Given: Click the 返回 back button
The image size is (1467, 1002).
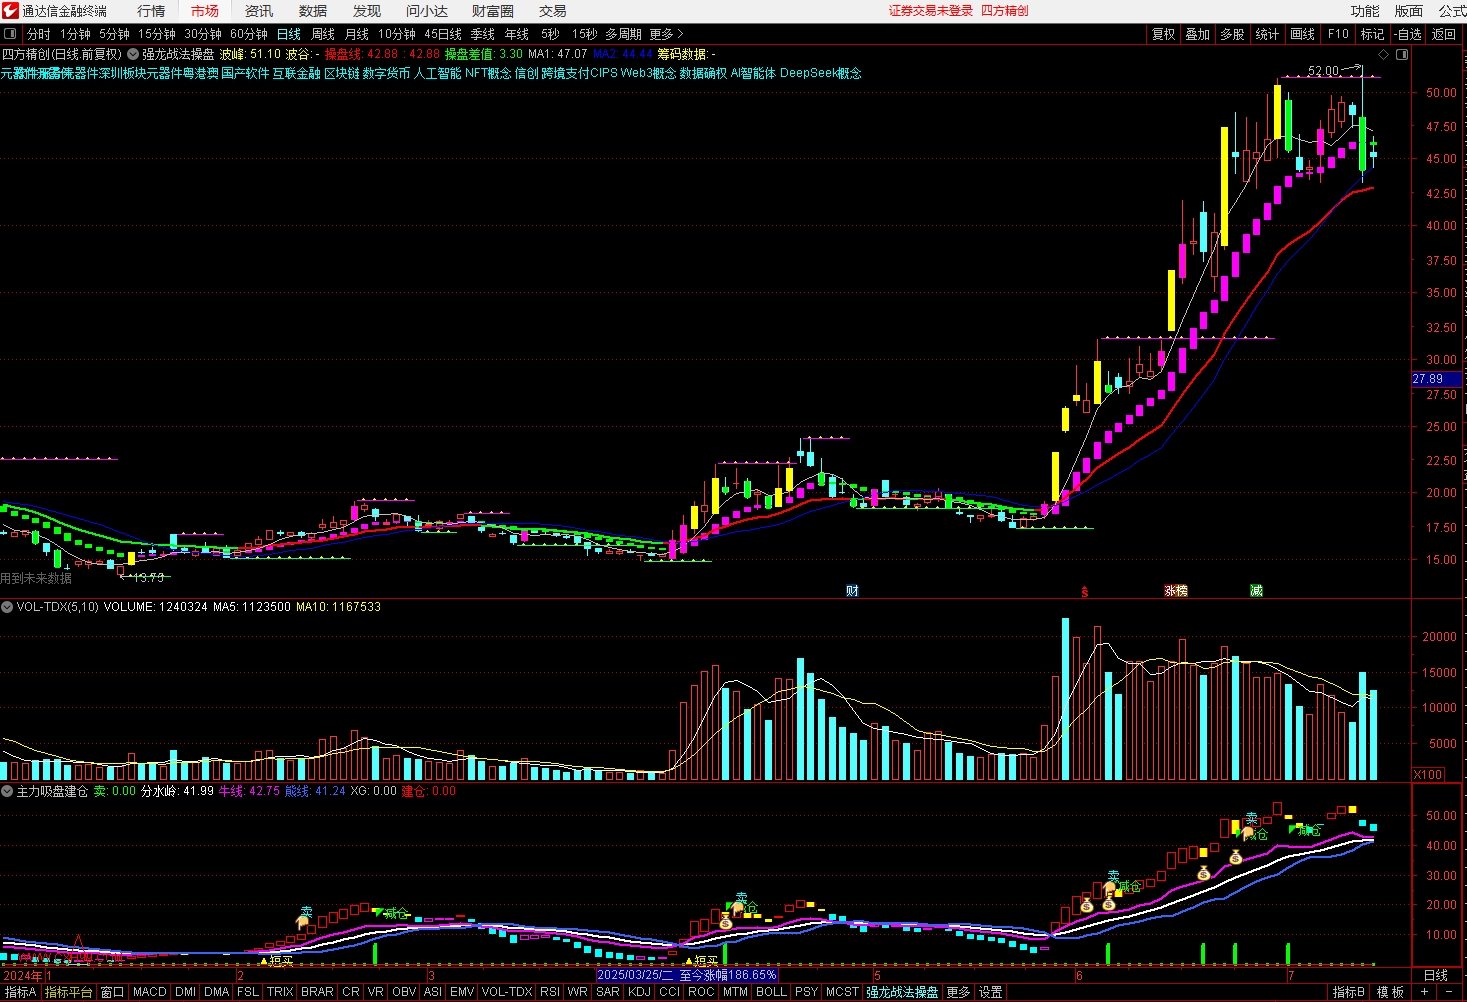Looking at the screenshot, I should pos(1444,34).
